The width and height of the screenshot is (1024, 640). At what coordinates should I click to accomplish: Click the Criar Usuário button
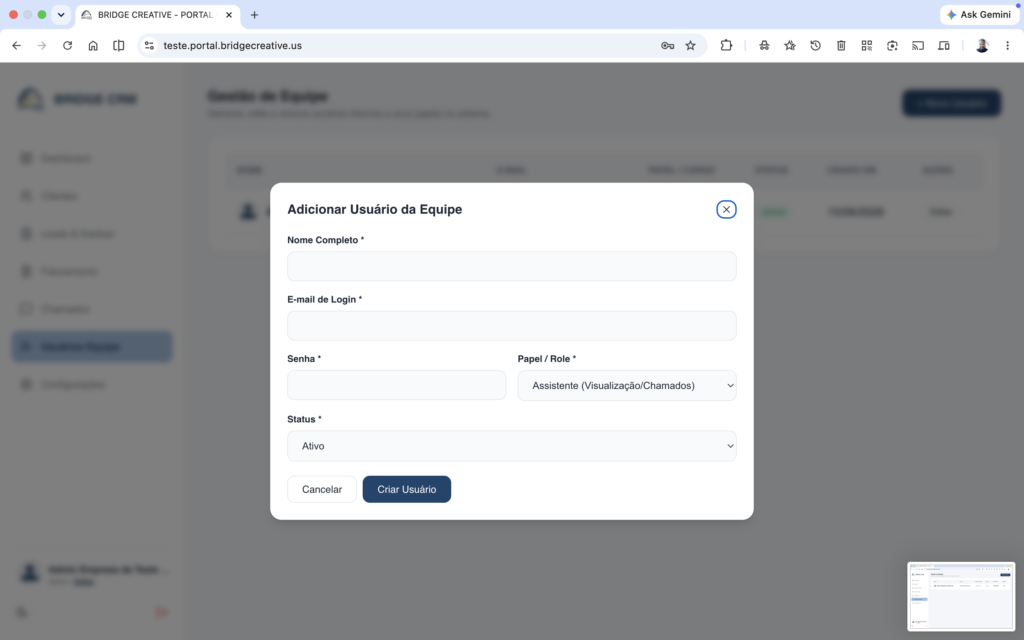point(407,489)
